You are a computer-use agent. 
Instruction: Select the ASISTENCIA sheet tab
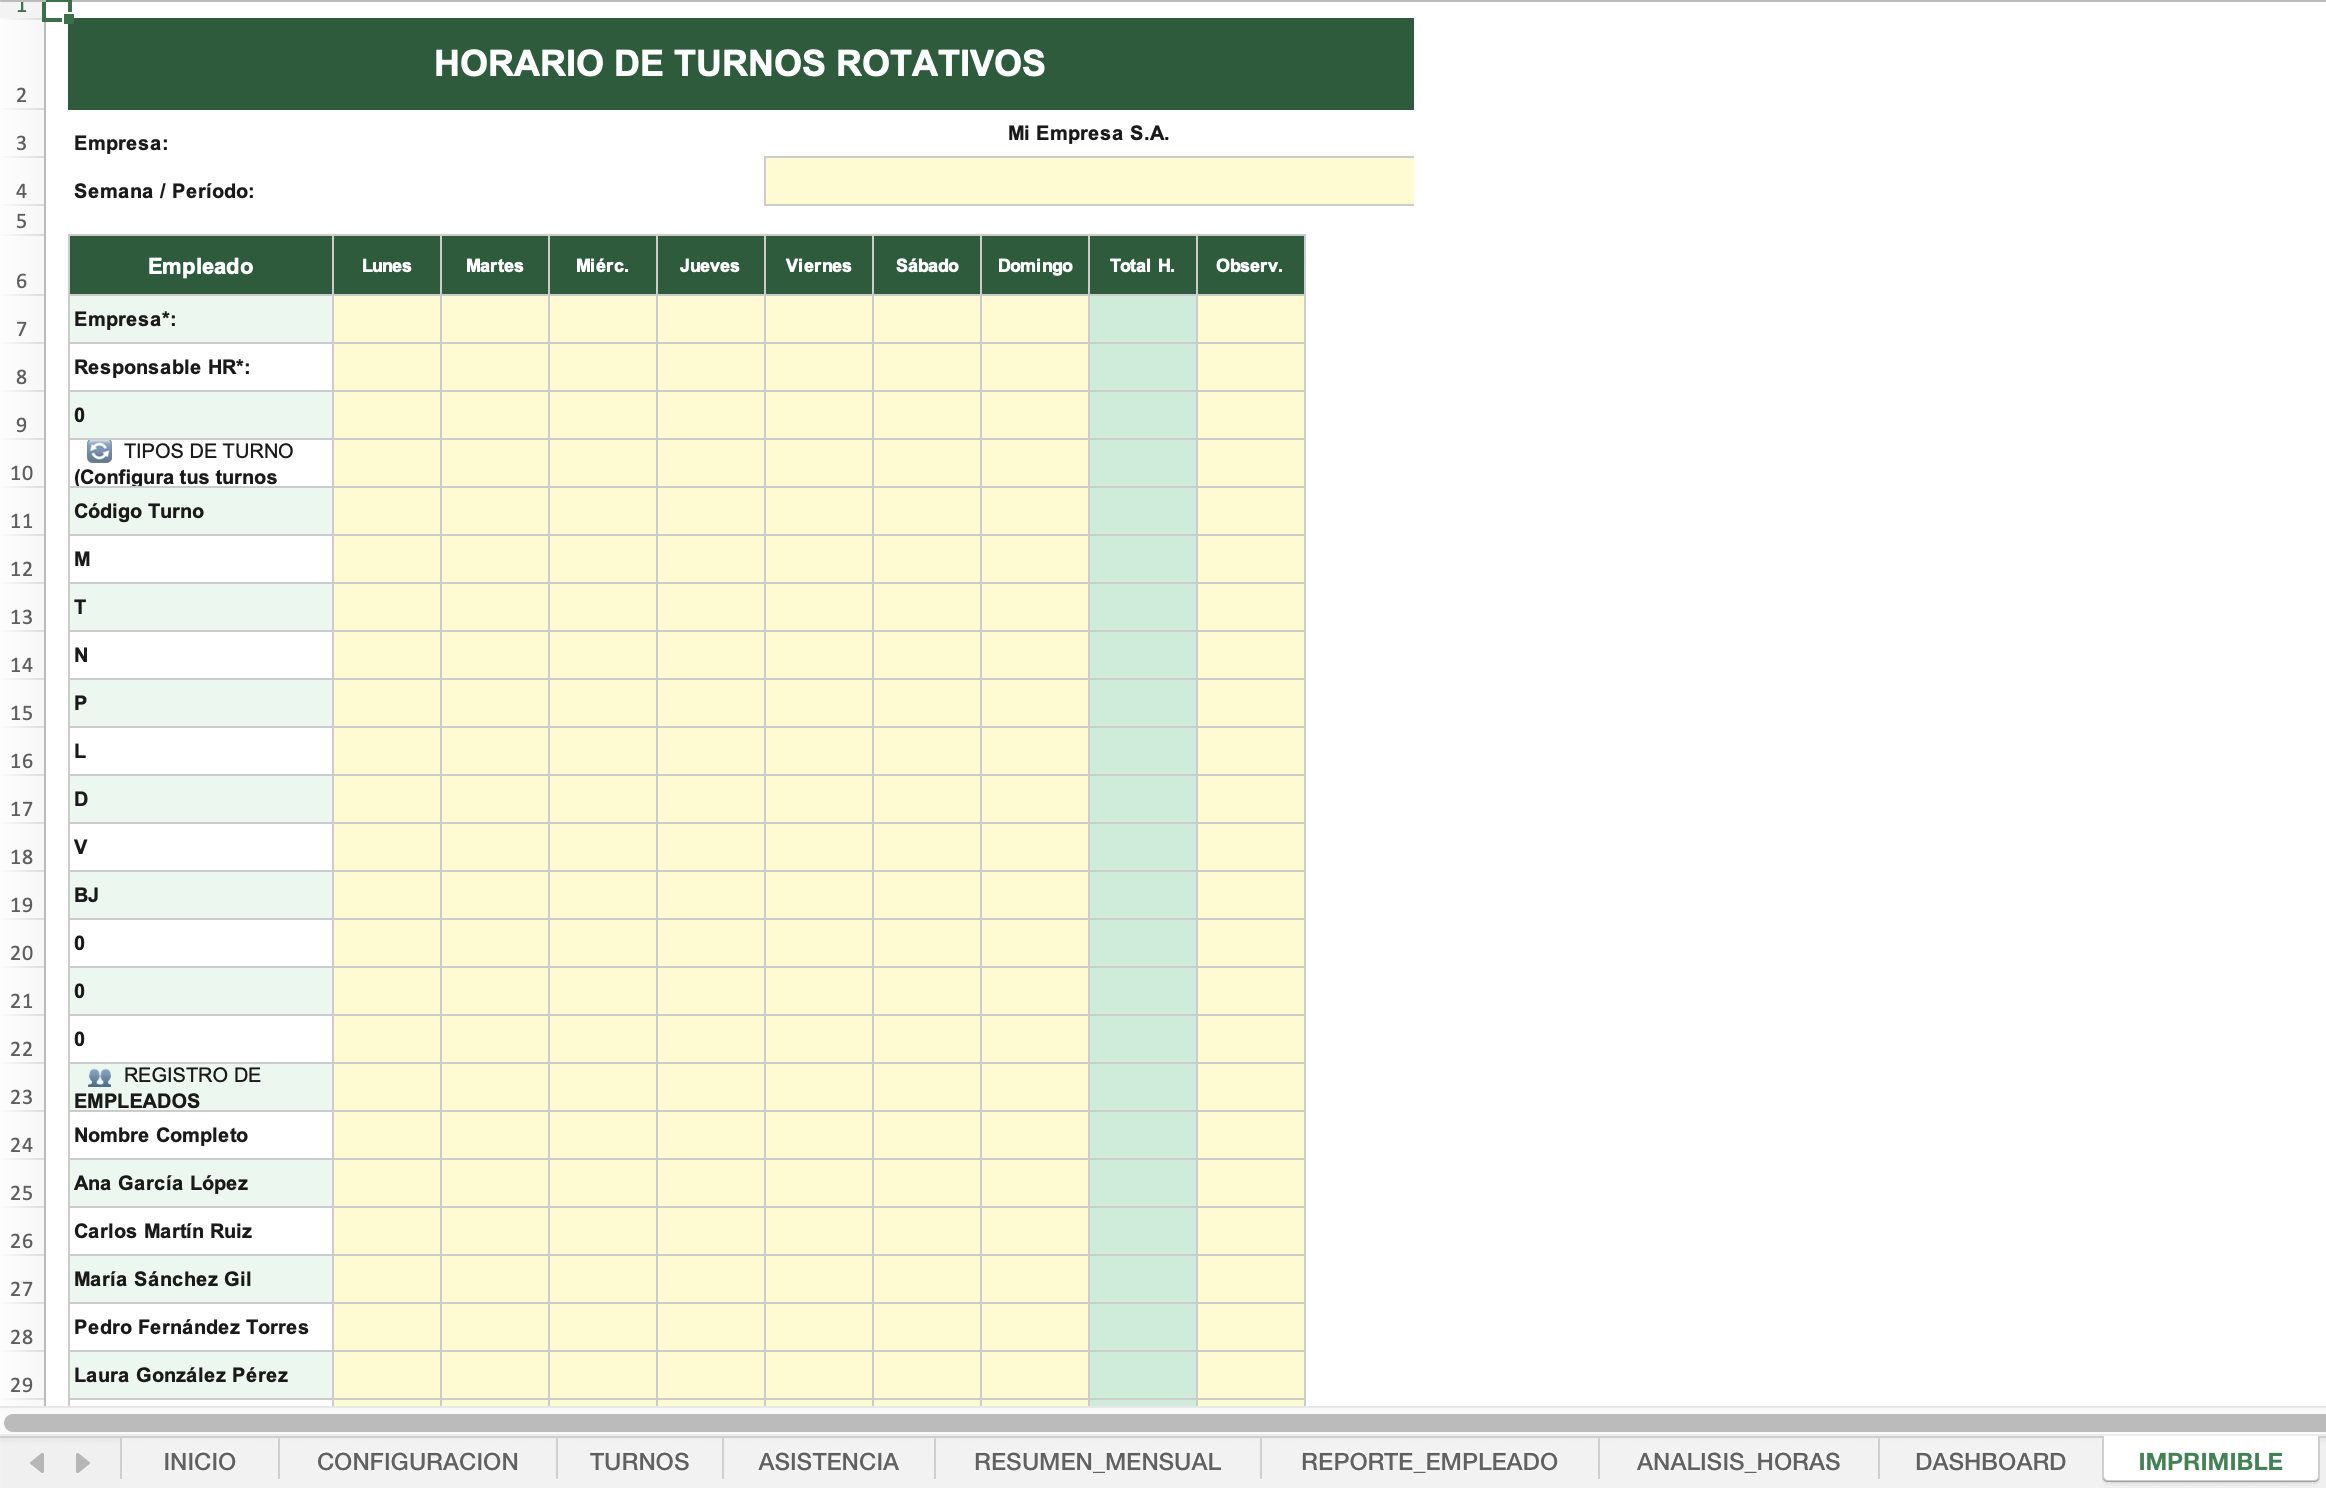point(828,1461)
